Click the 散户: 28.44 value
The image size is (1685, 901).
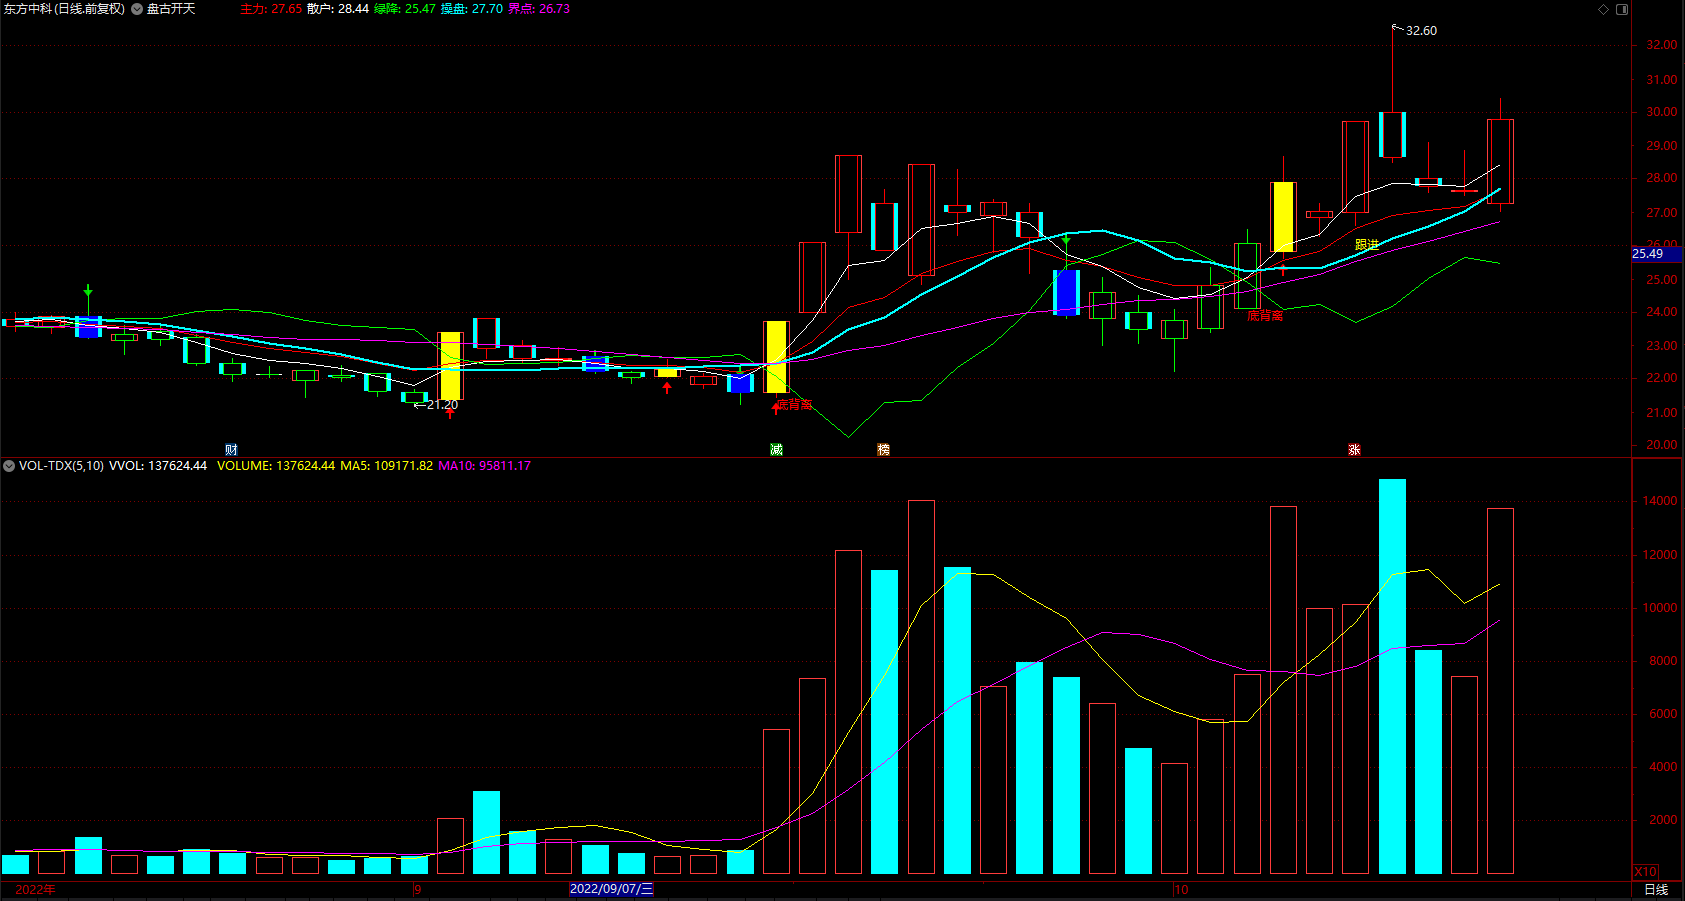point(338,9)
